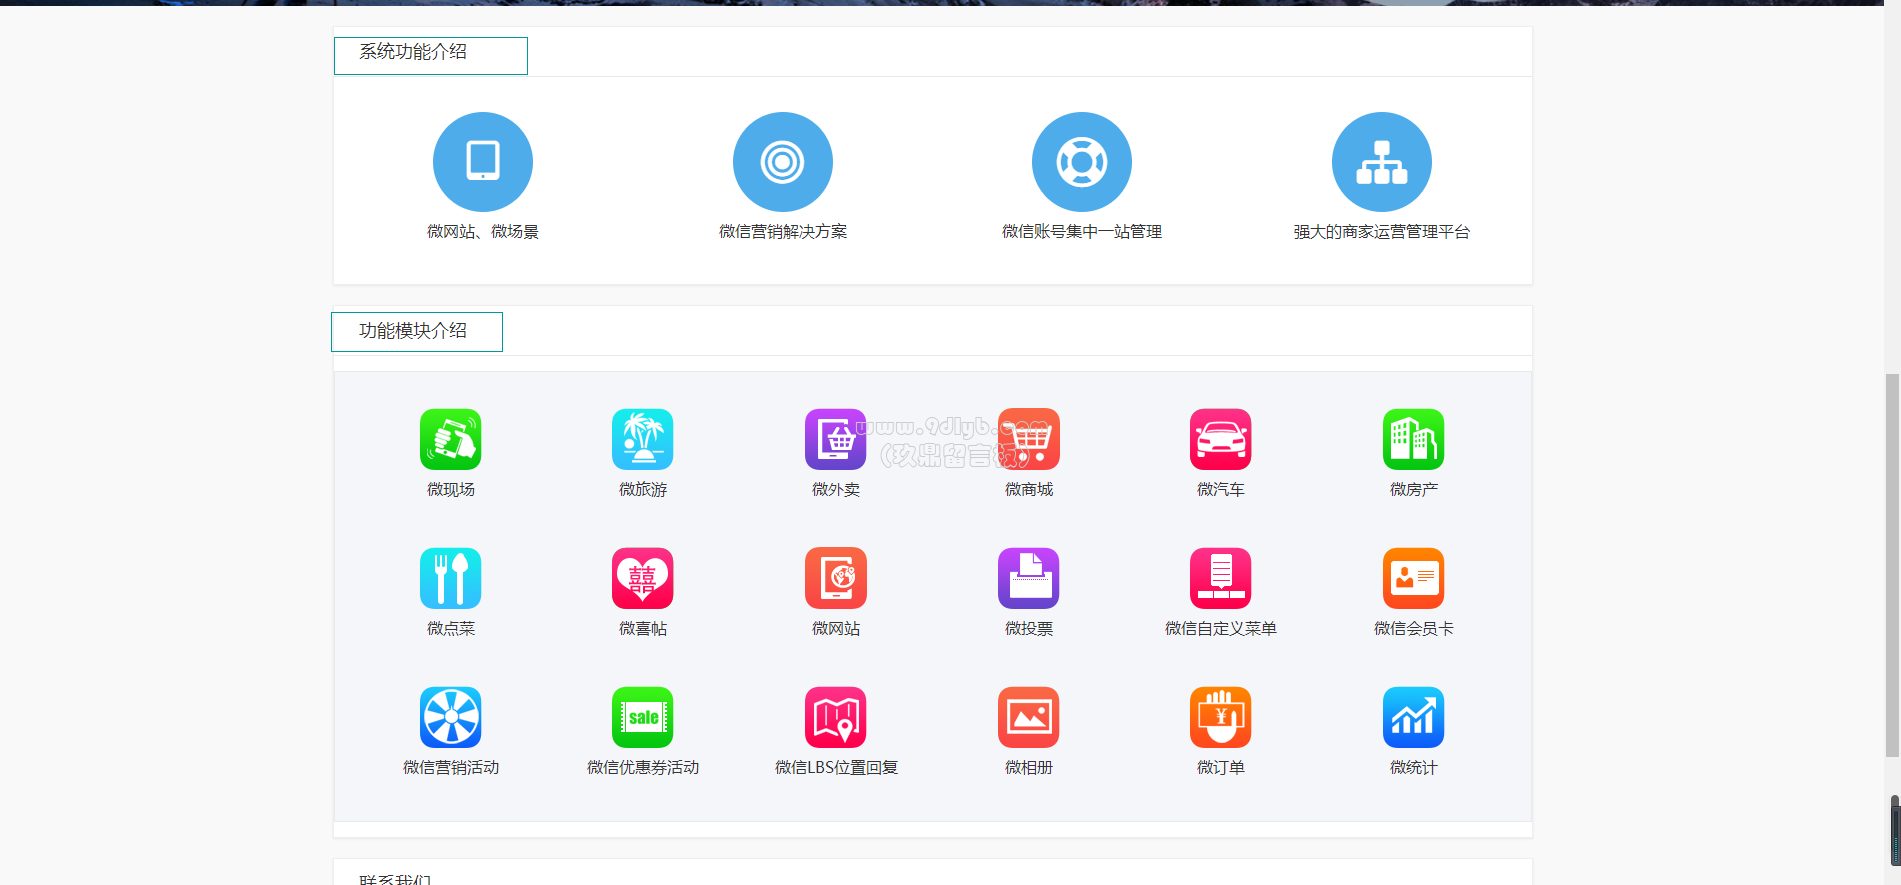Click the 强大的商家运营管理平台 label
This screenshot has height=885, width=1901.
coord(1381,232)
